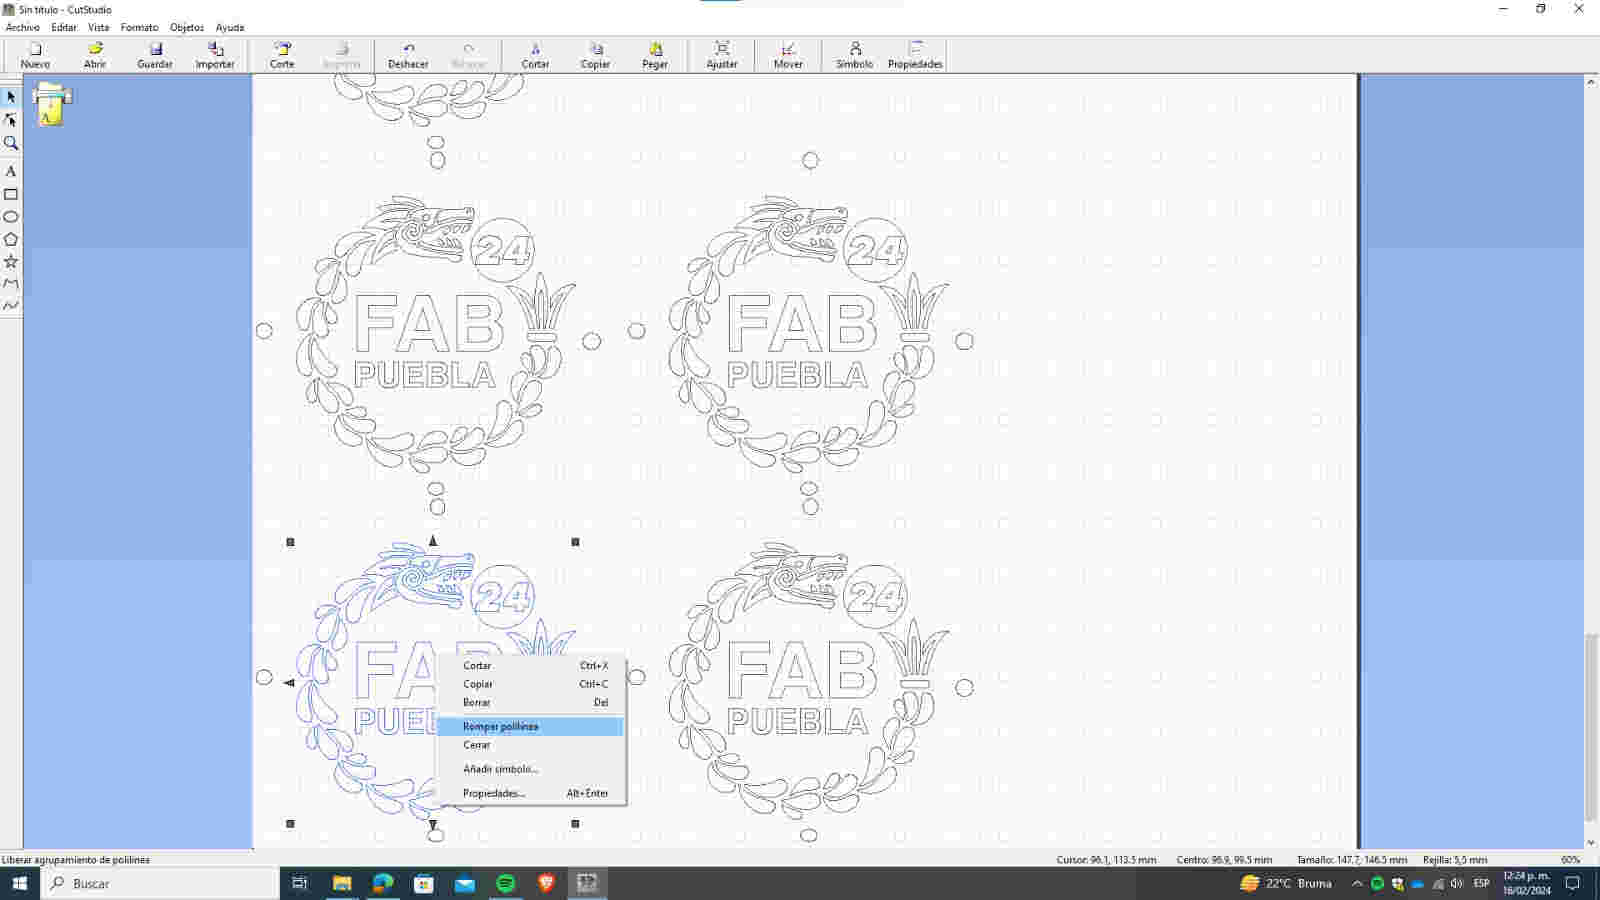Undo the last action with Deshacer
The height and width of the screenshot is (900, 1600).
click(408, 55)
